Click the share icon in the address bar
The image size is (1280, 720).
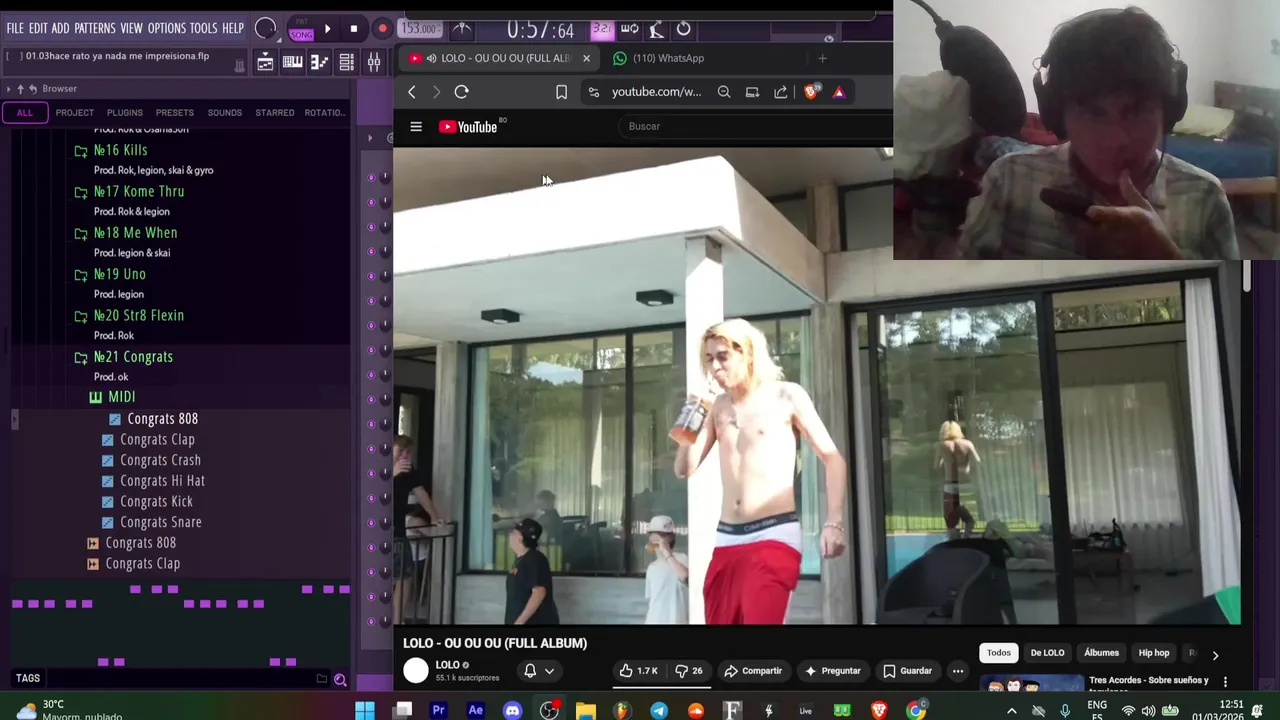[x=780, y=92]
